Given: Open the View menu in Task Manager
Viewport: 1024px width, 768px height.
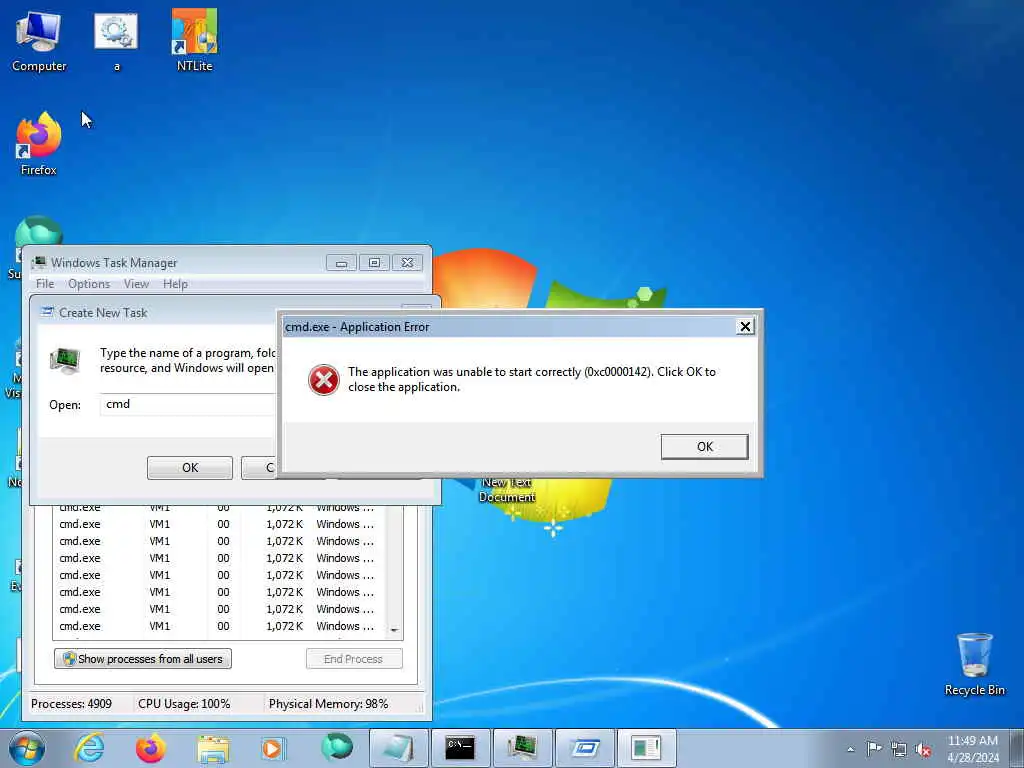Looking at the screenshot, I should pyautogui.click(x=136, y=284).
